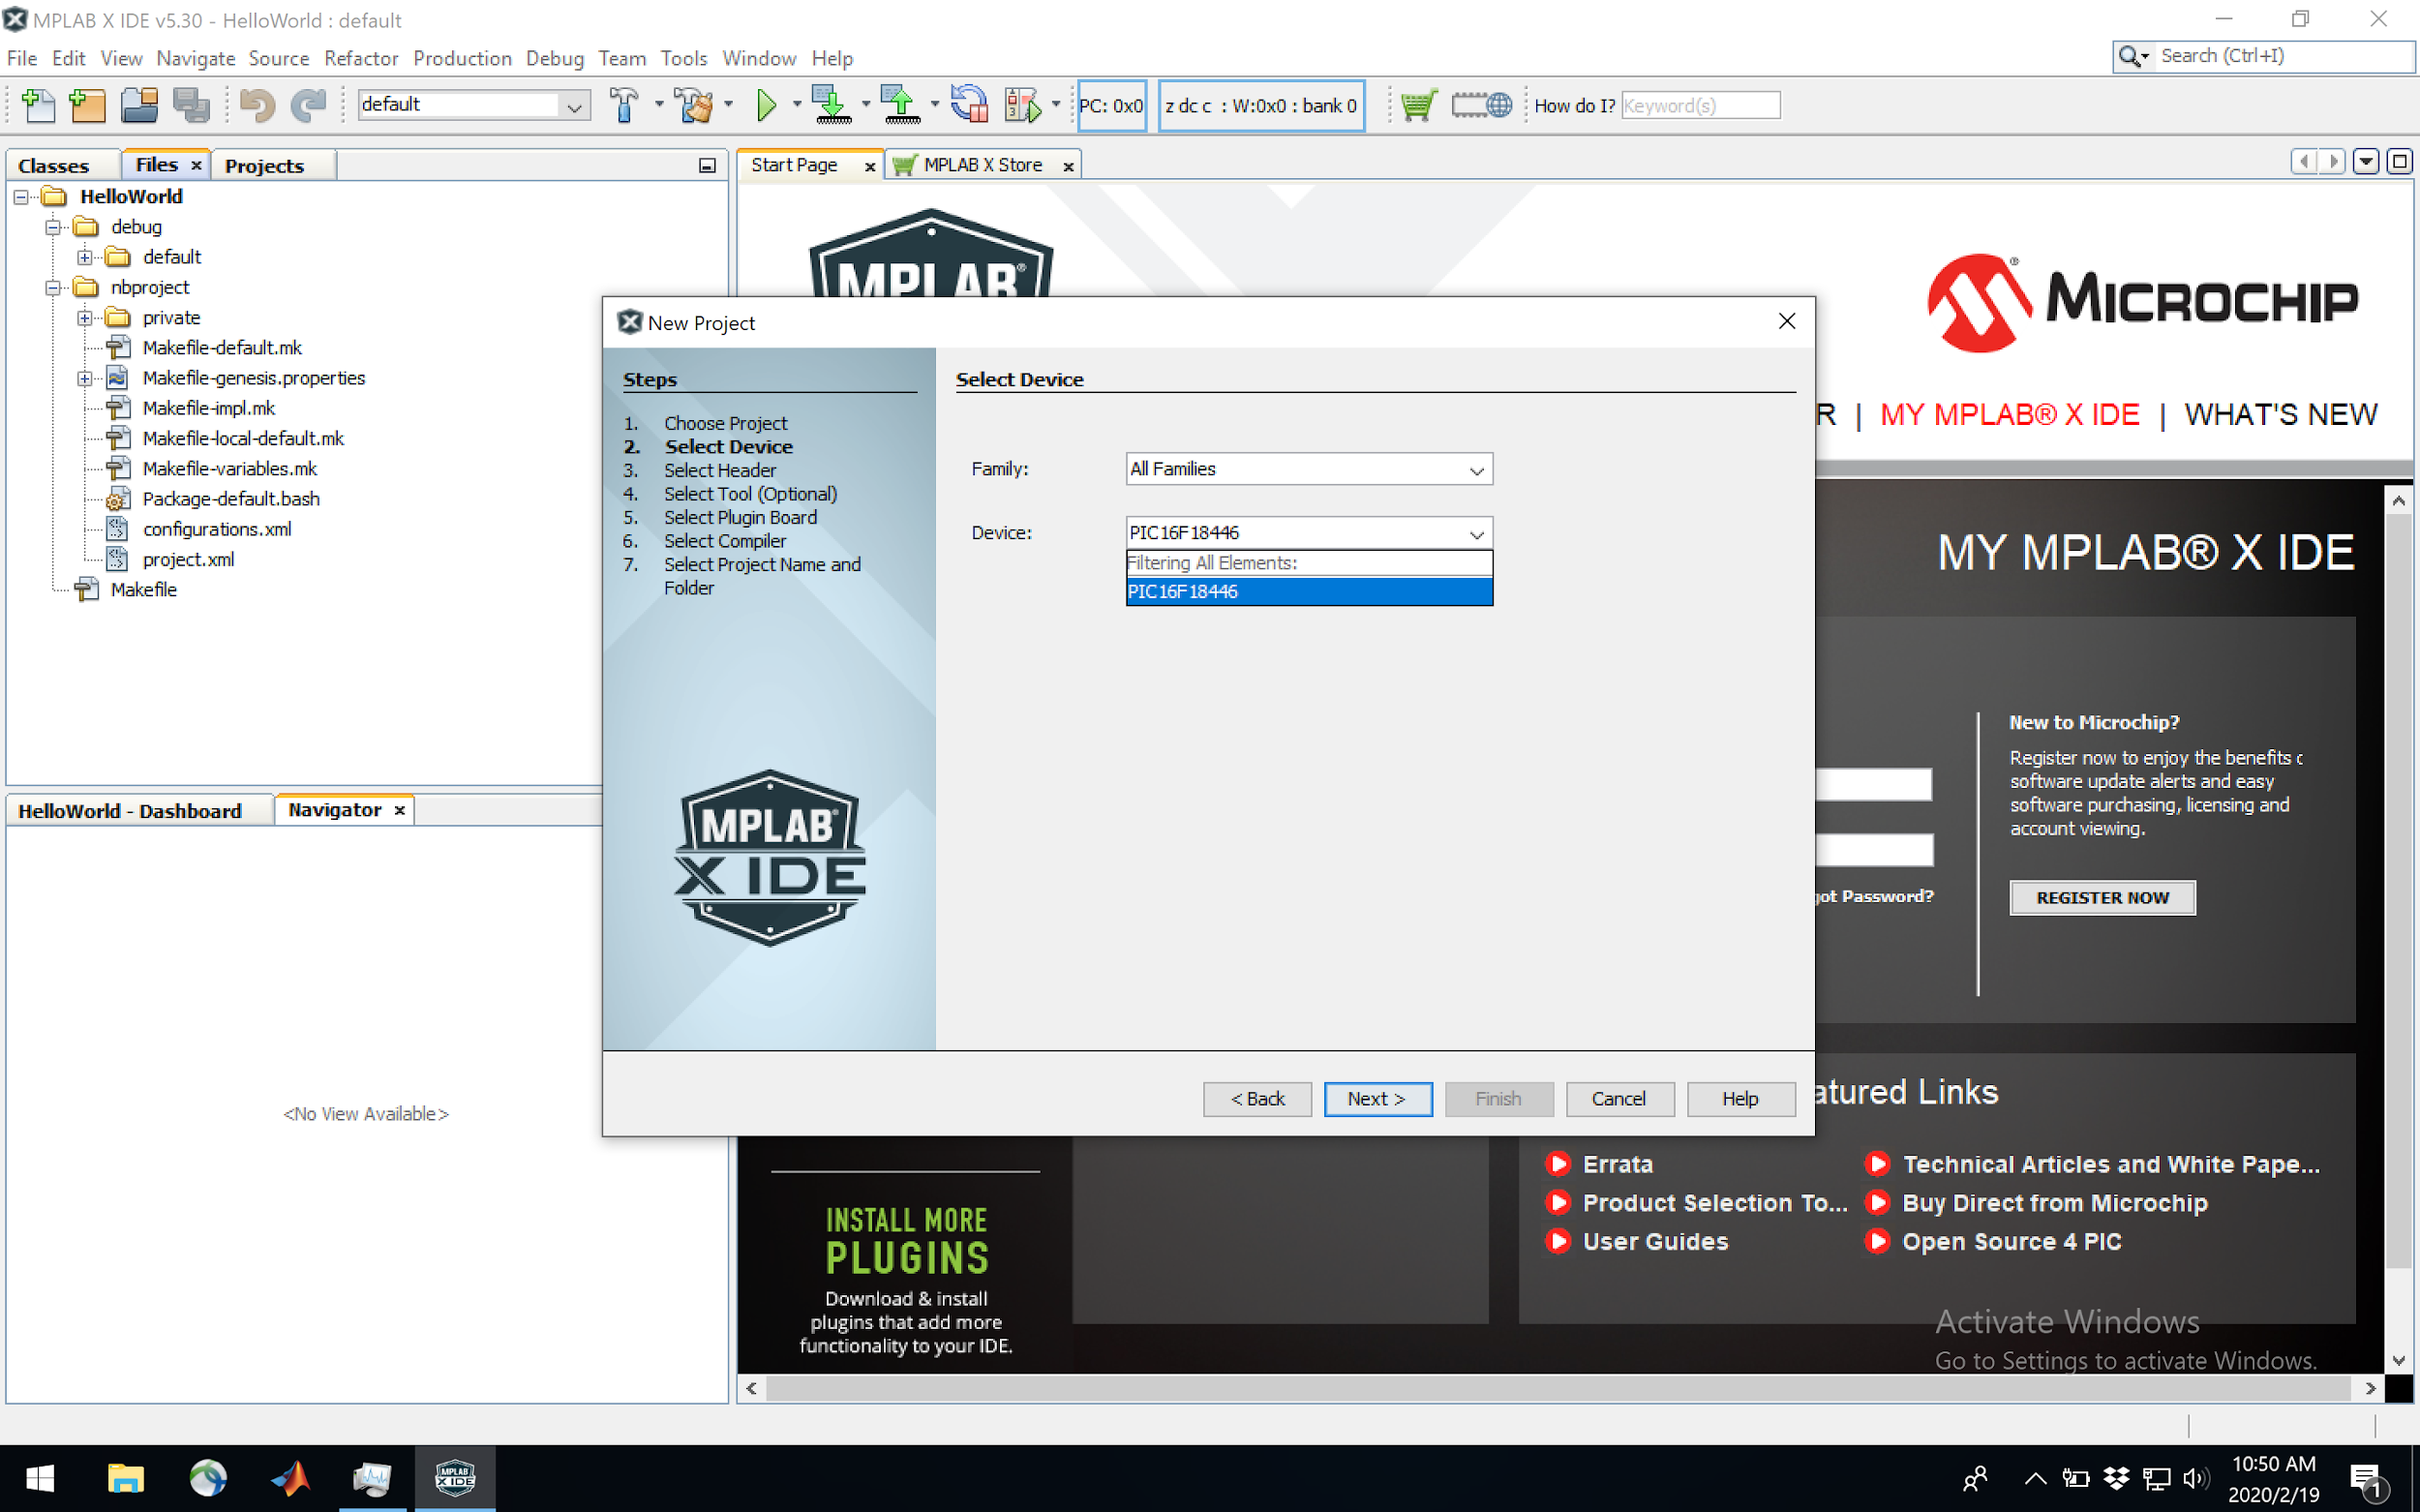Minimize the Files panel window group

(x=707, y=165)
